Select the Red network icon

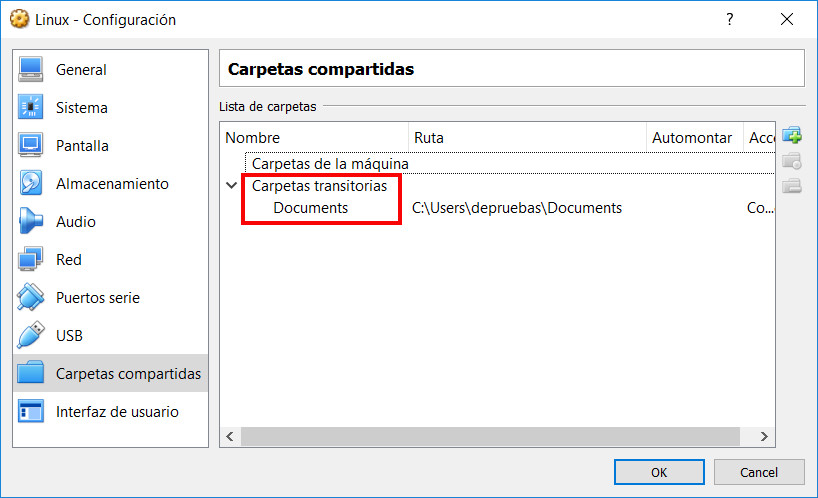30,259
